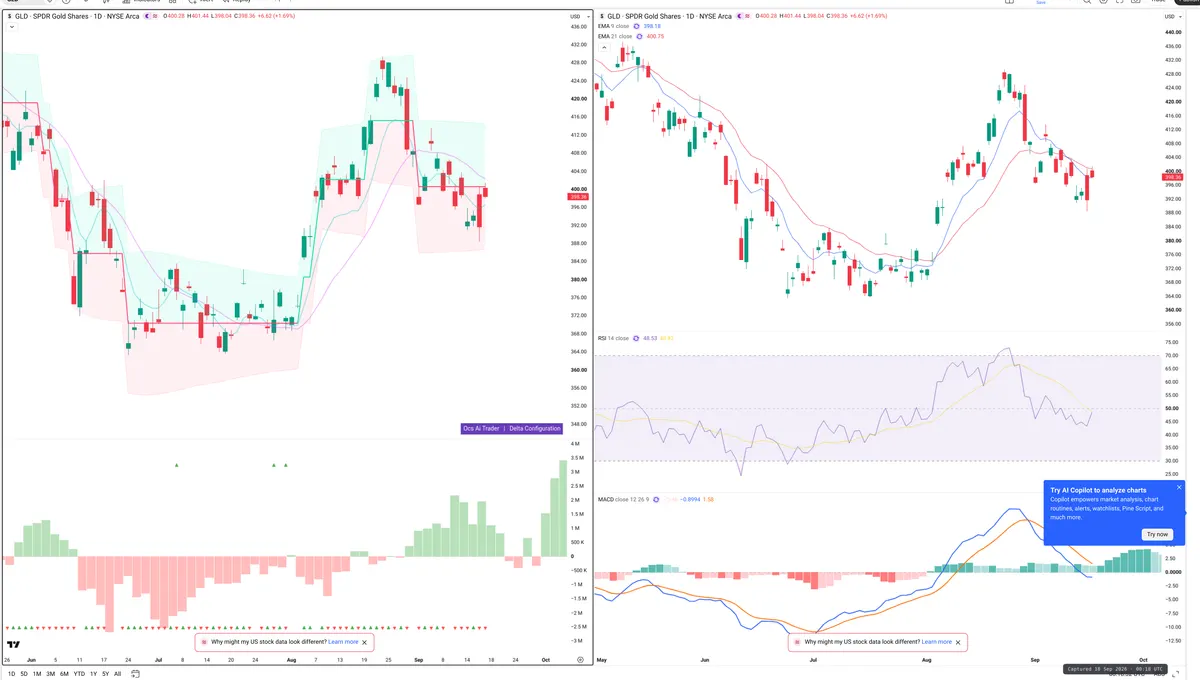Viewport: 1200px width, 680px height.
Task: Click the TradingView logo in left chart
Action: pyautogui.click(x=14, y=645)
